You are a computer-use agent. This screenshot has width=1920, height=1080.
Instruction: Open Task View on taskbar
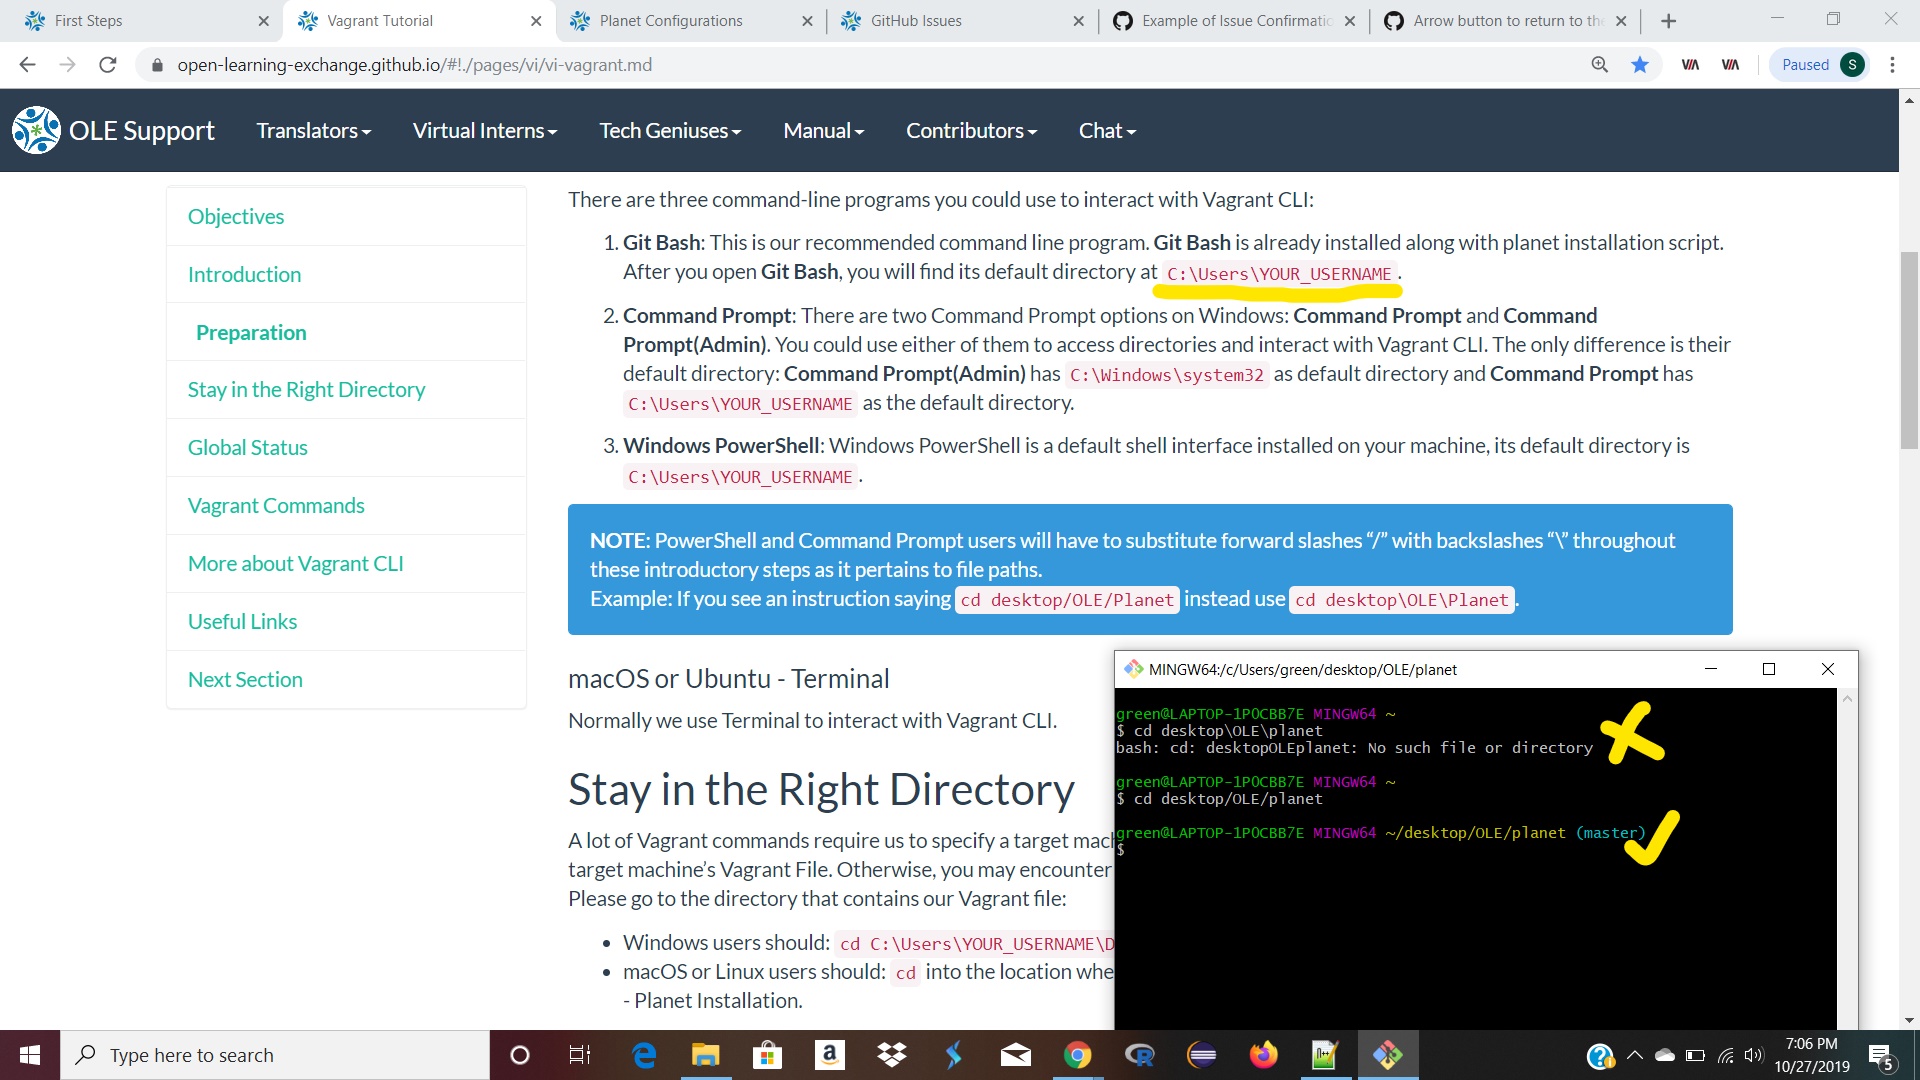(x=580, y=1055)
